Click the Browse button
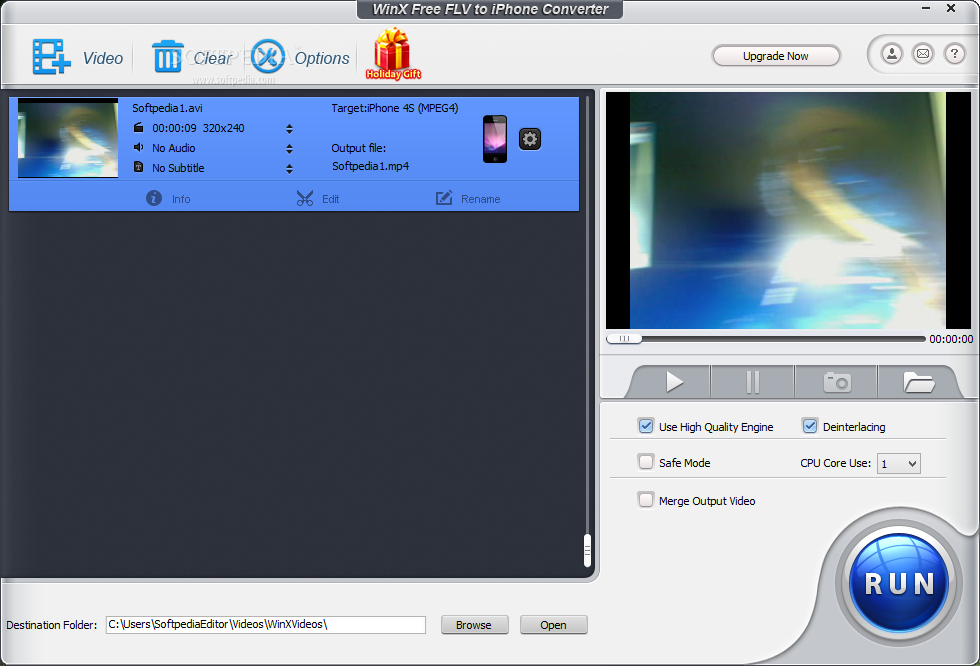 (x=474, y=625)
